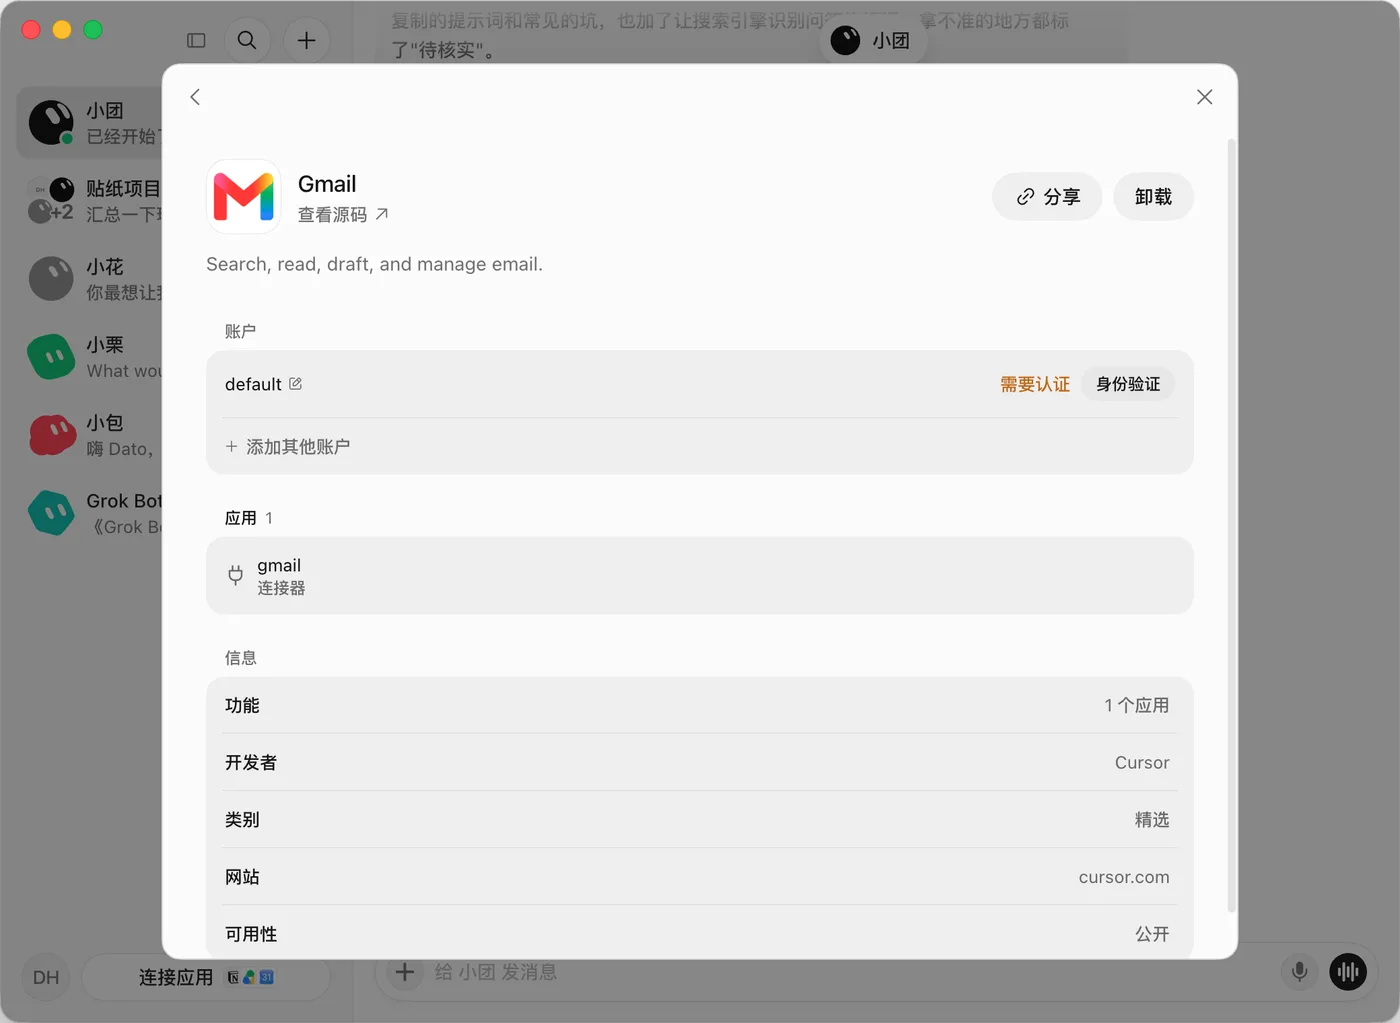Open the 小包 red avatar chat

tap(51, 435)
